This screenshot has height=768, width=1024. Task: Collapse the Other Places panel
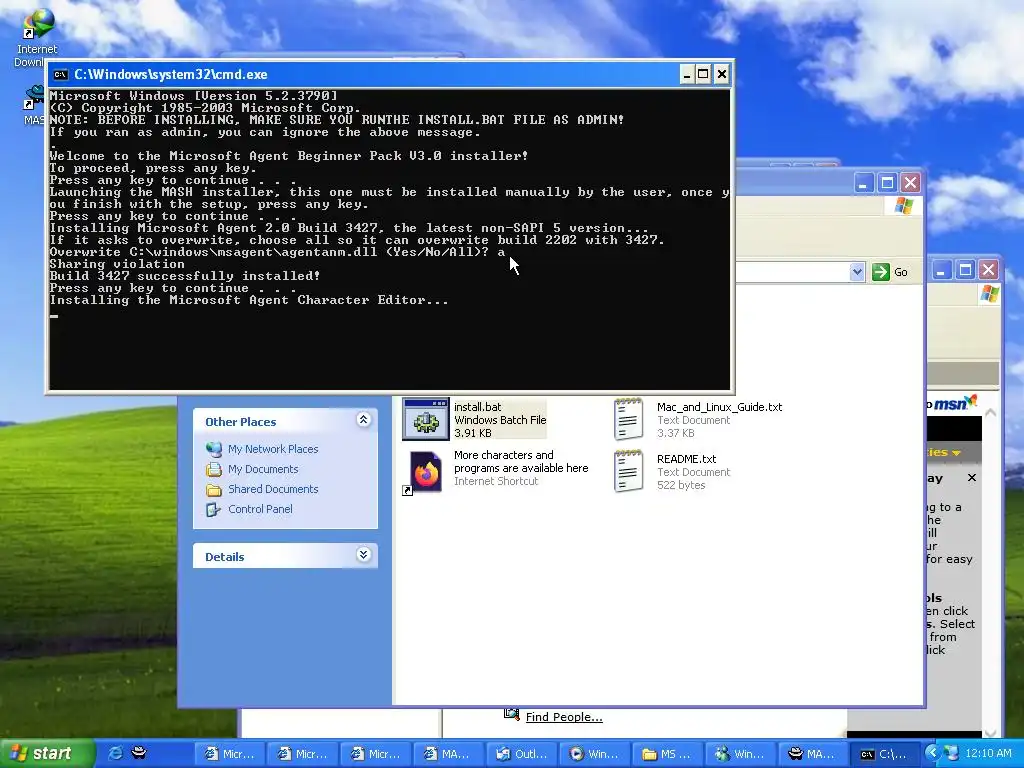pyautogui.click(x=364, y=419)
